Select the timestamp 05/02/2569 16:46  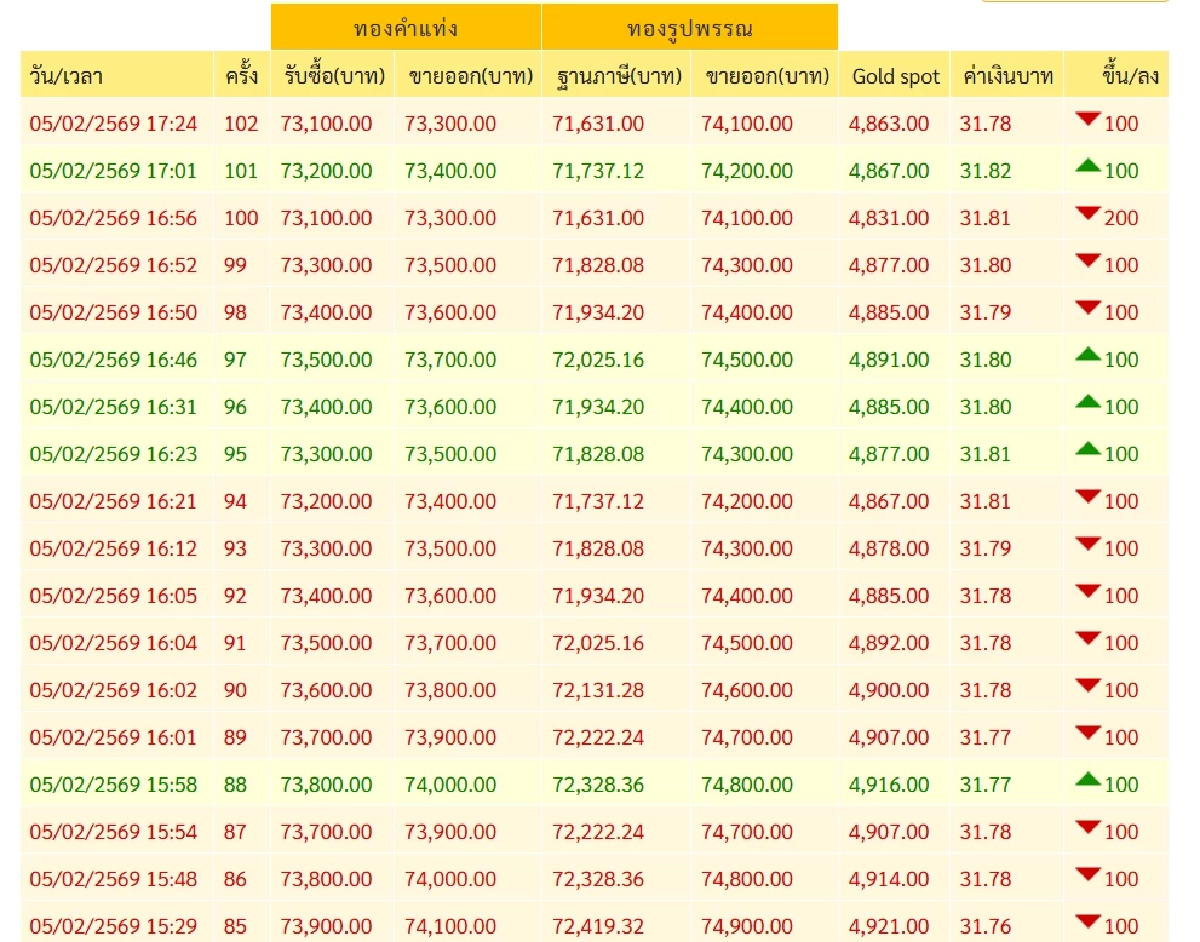[113, 360]
